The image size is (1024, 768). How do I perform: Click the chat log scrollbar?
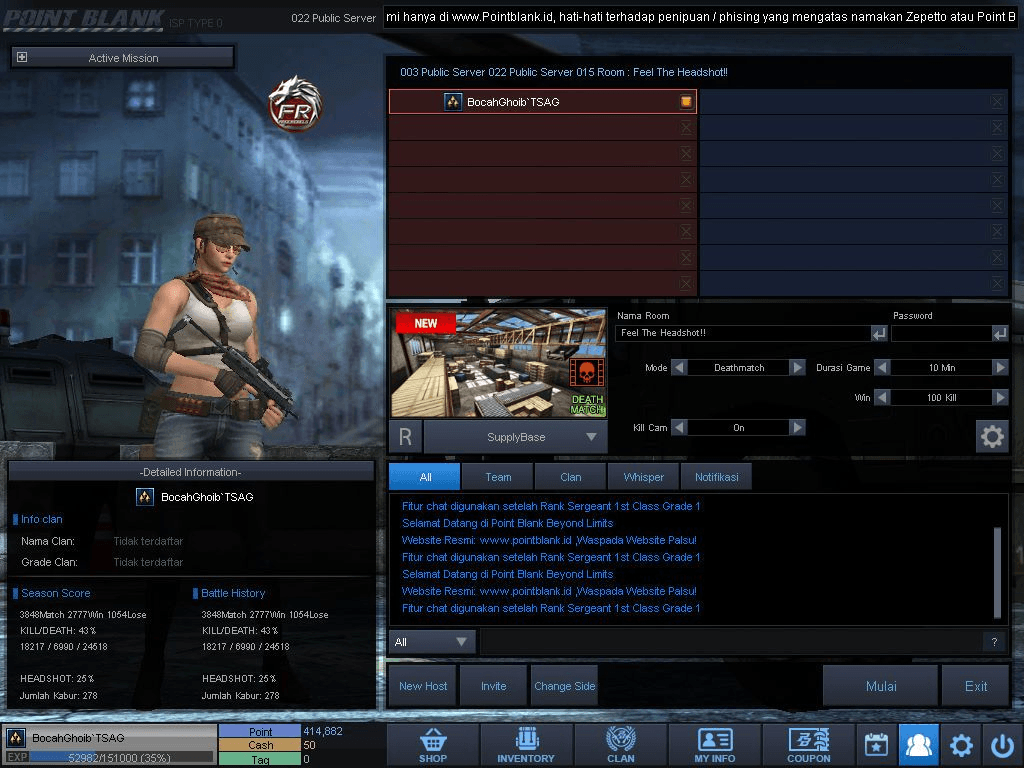click(997, 572)
